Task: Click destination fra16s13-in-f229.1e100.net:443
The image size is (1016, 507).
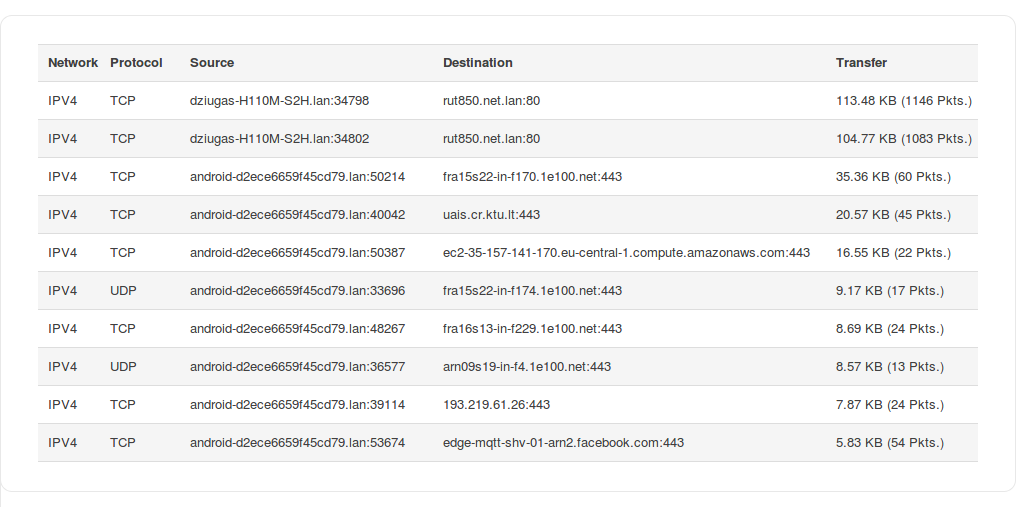Action: [532, 329]
